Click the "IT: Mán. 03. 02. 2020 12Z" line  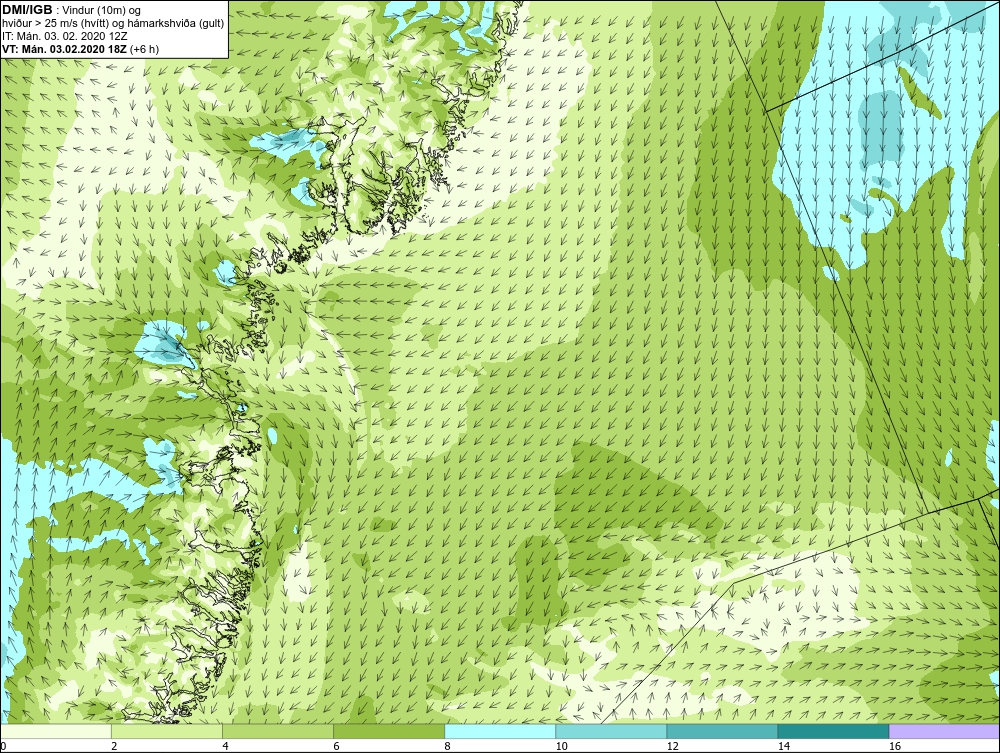coord(64,36)
